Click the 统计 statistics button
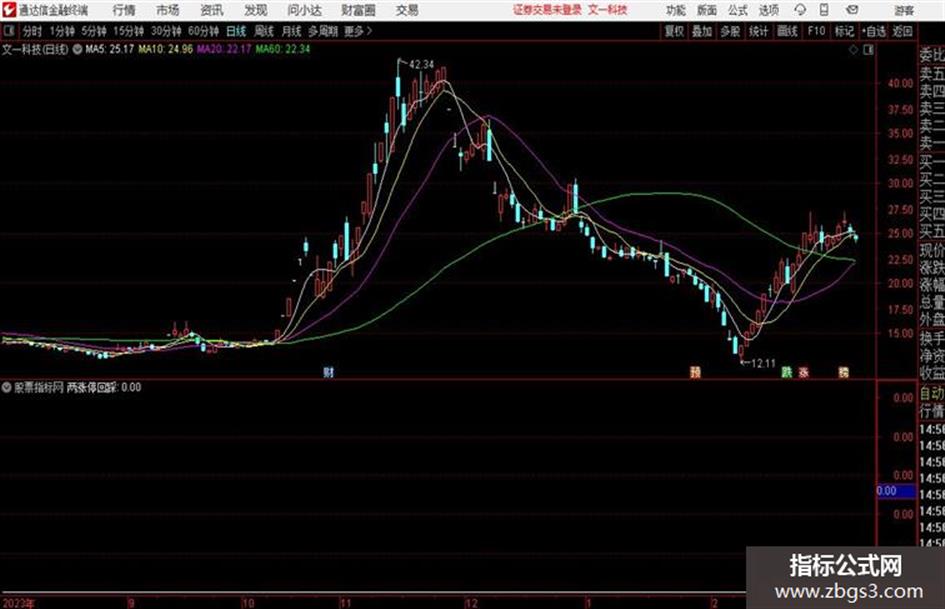Viewport: 945px width, 609px height. click(x=758, y=31)
